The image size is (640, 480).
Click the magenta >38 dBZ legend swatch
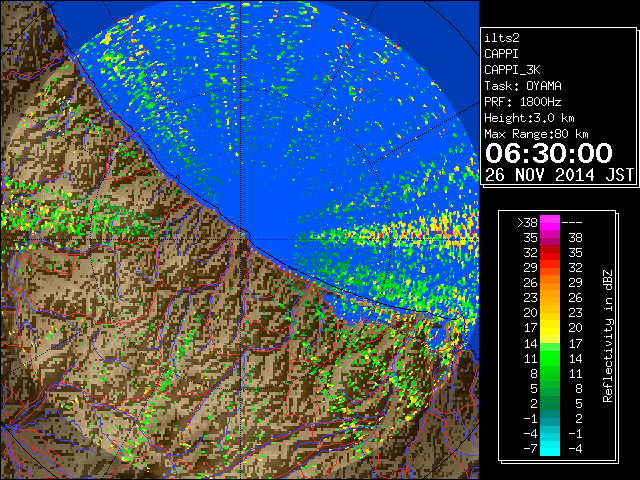(550, 222)
